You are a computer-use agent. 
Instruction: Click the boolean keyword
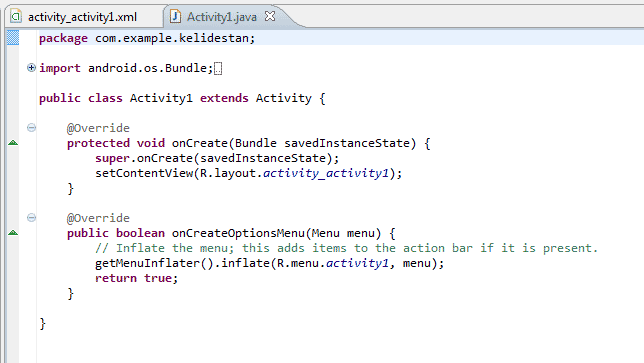coord(140,233)
